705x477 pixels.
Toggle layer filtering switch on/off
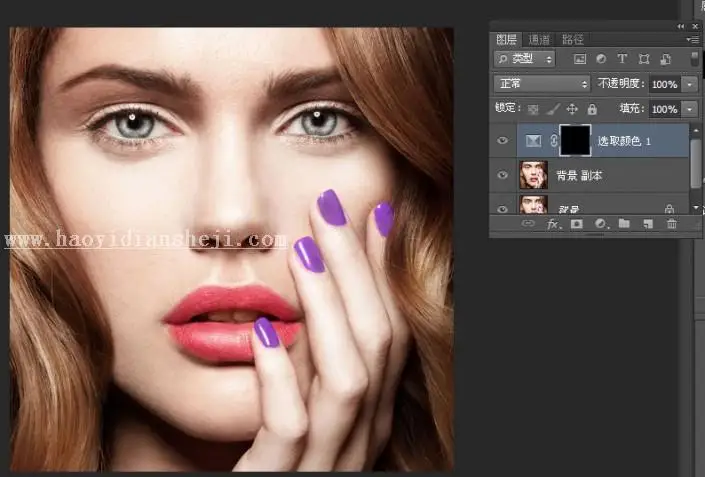(695, 58)
